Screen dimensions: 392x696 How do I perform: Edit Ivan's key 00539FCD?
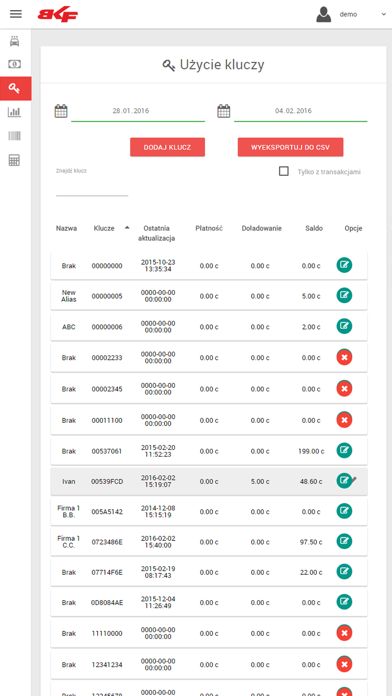tap(344, 481)
